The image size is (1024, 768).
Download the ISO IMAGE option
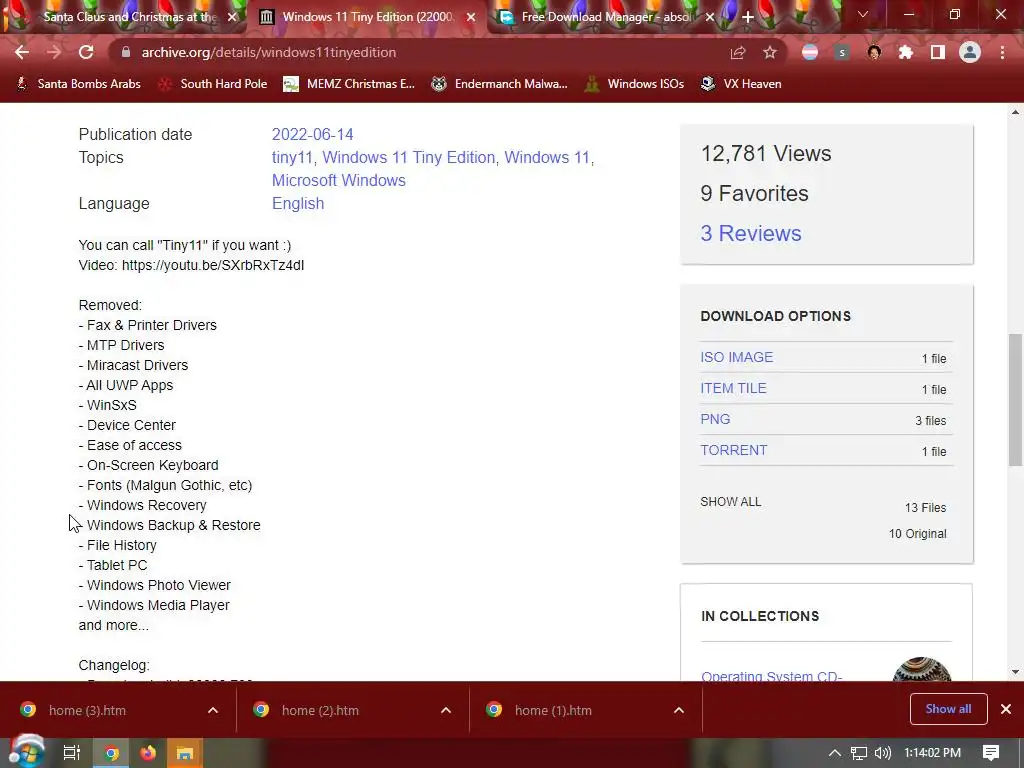click(x=737, y=357)
